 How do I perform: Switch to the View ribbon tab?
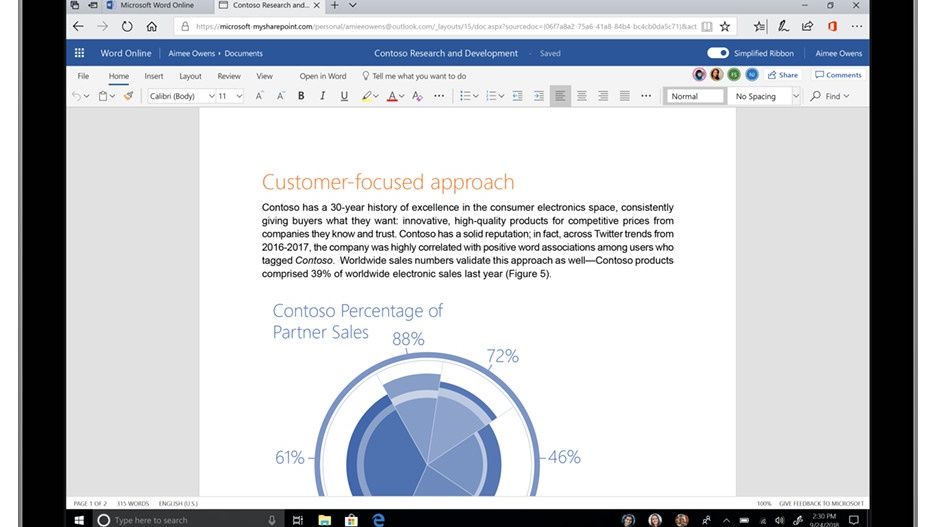(264, 76)
